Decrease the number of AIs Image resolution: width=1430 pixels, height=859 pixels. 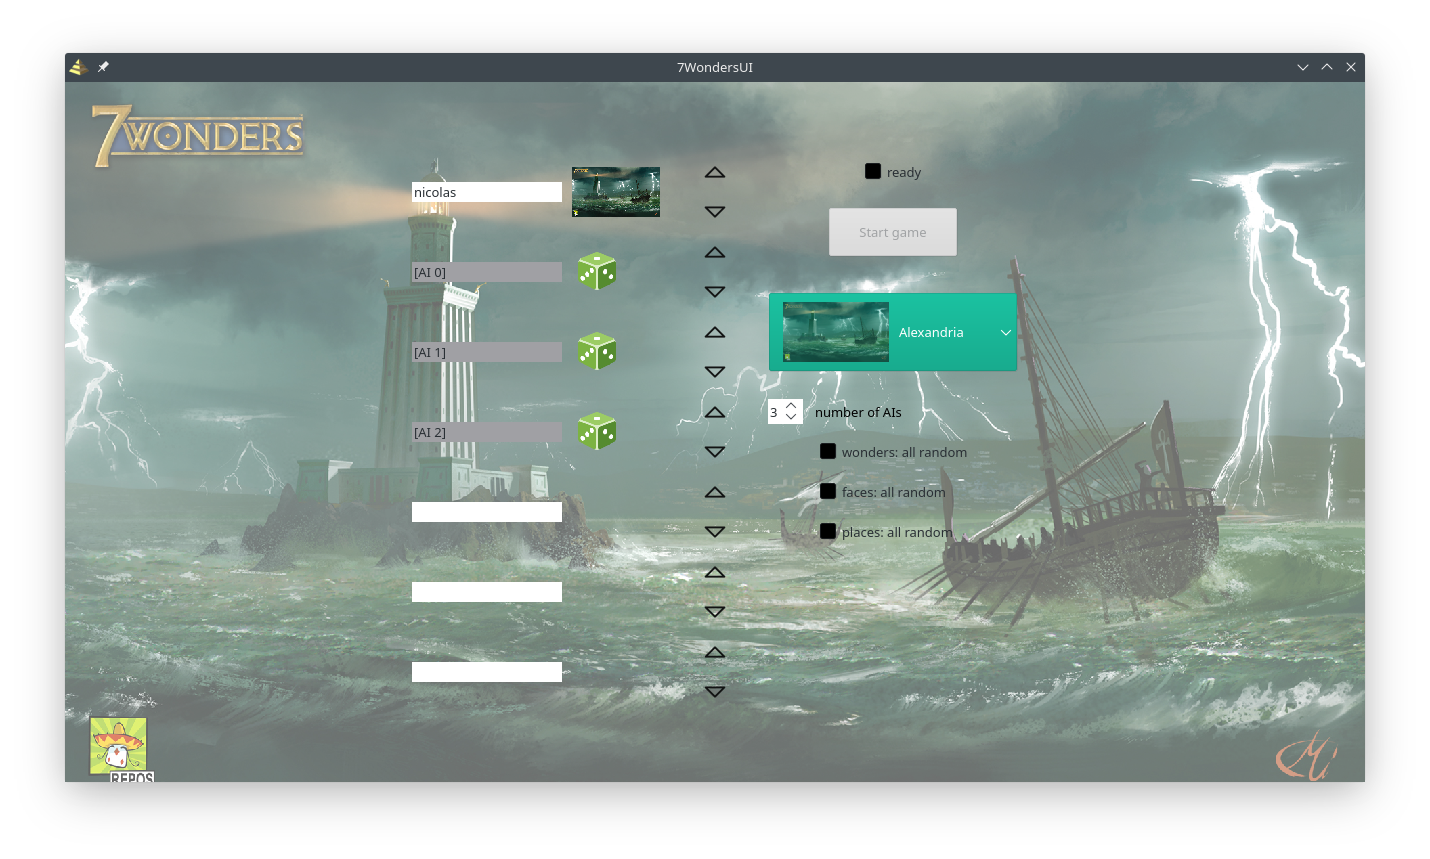pyautogui.click(x=791, y=417)
